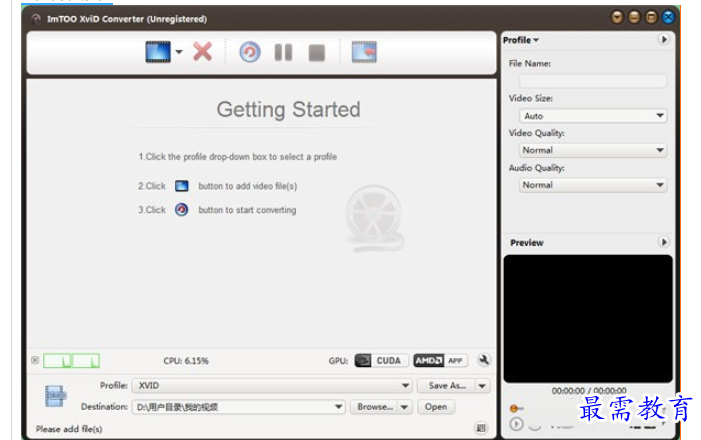Click the ImTOO app logo in title bar
Viewport: 701px width, 440px height.
point(36,19)
